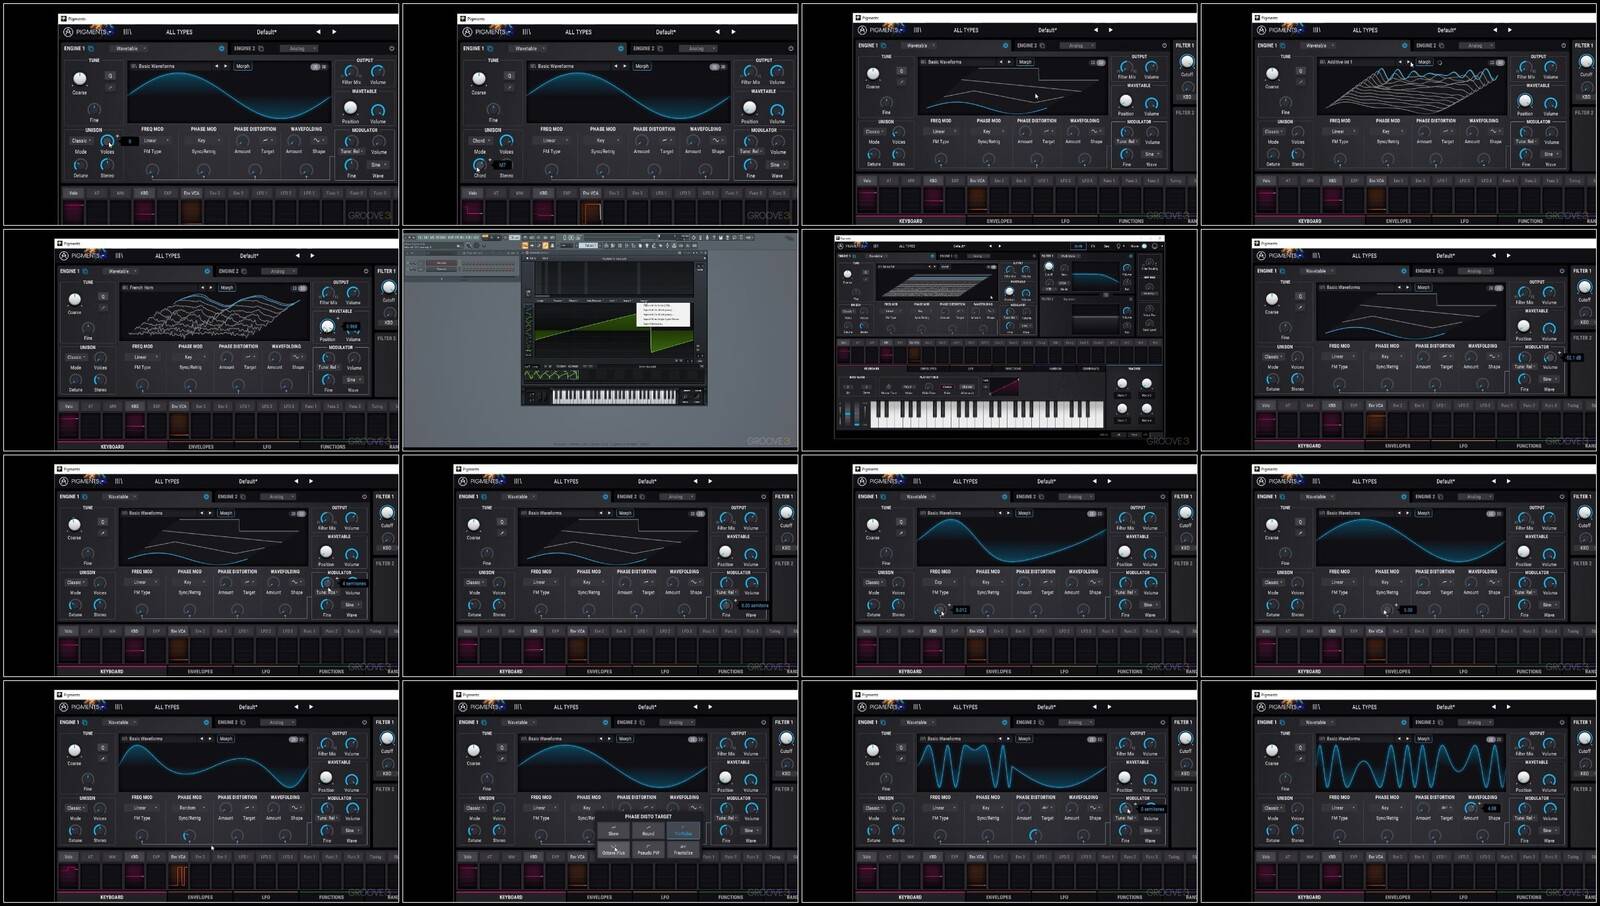
Task: Choose Pseudo PW in Phase Disto Target popup
Action: pyautogui.click(x=648, y=850)
